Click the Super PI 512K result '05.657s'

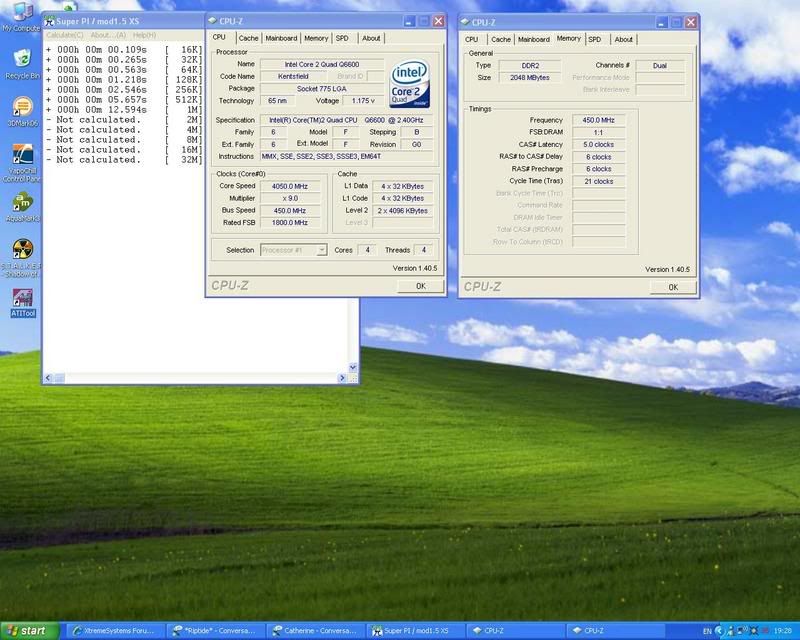[x=127, y=100]
